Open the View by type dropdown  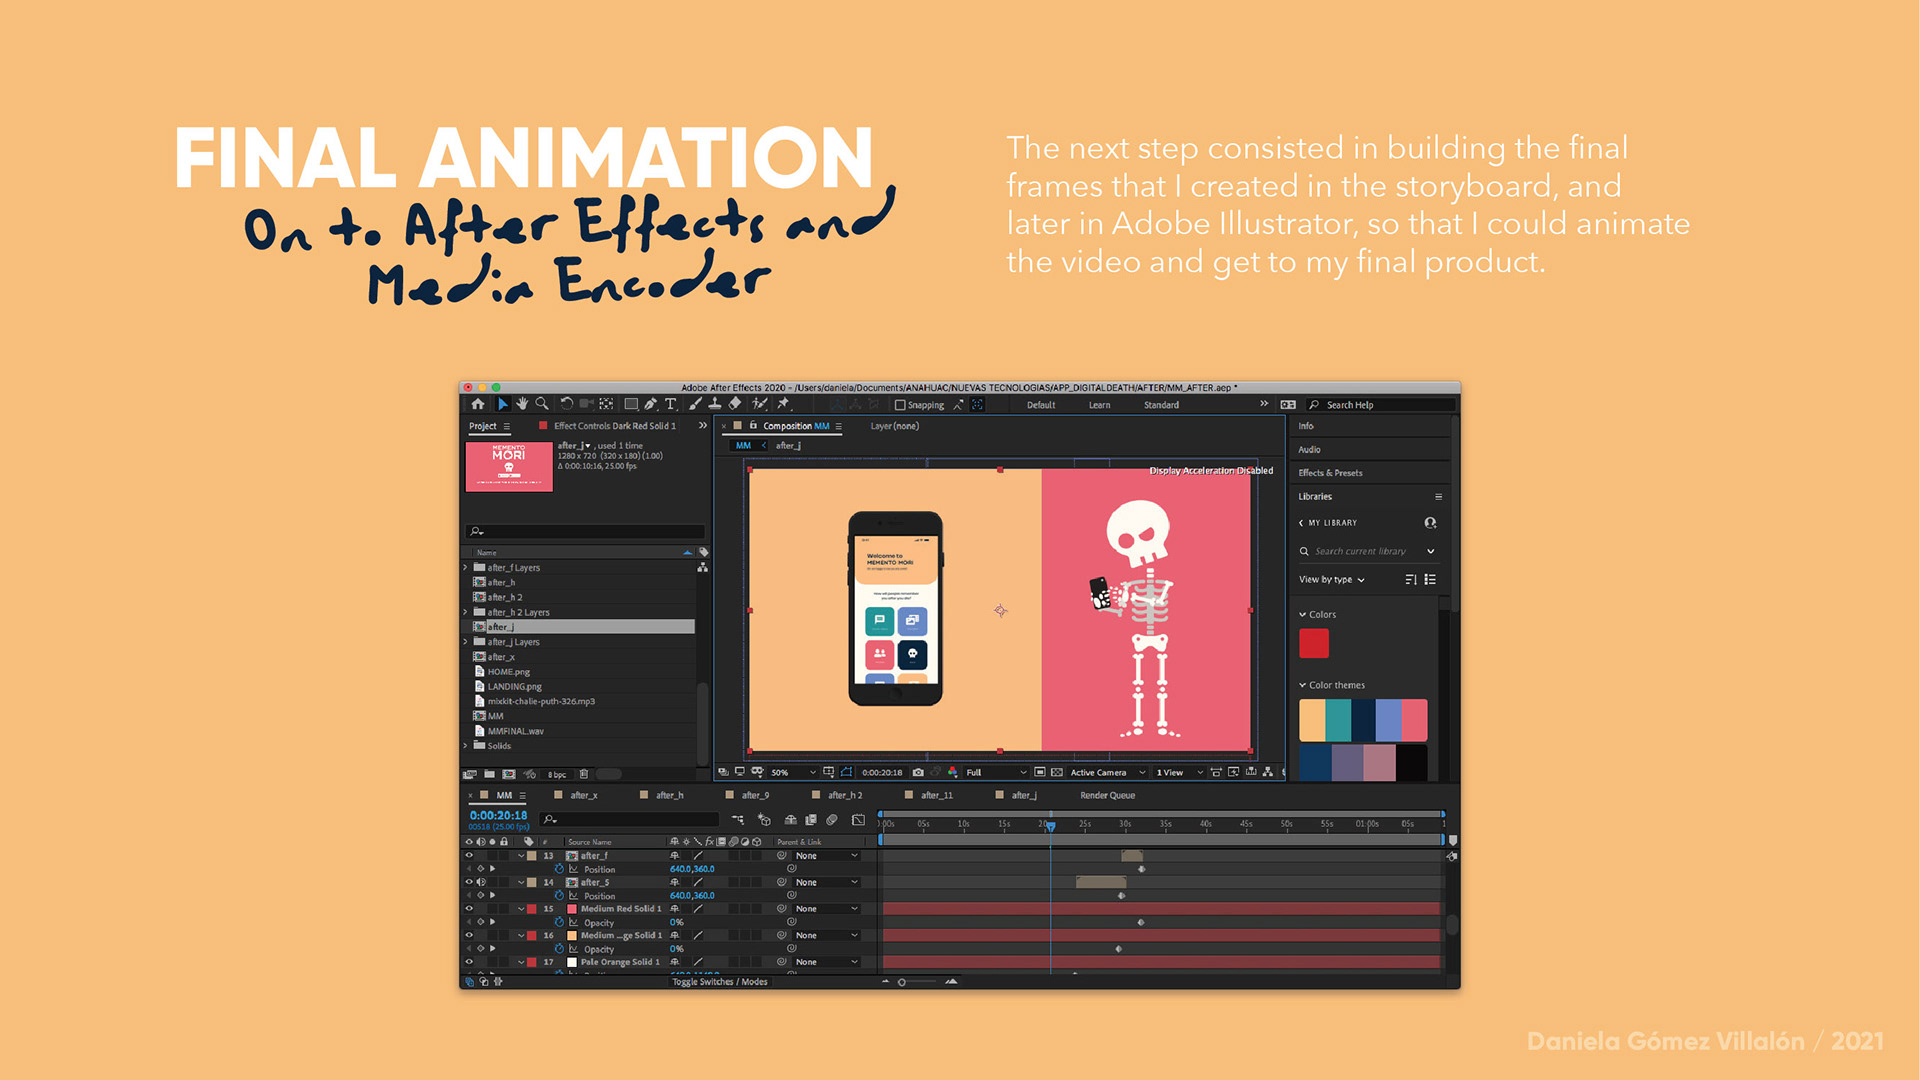click(x=1331, y=580)
